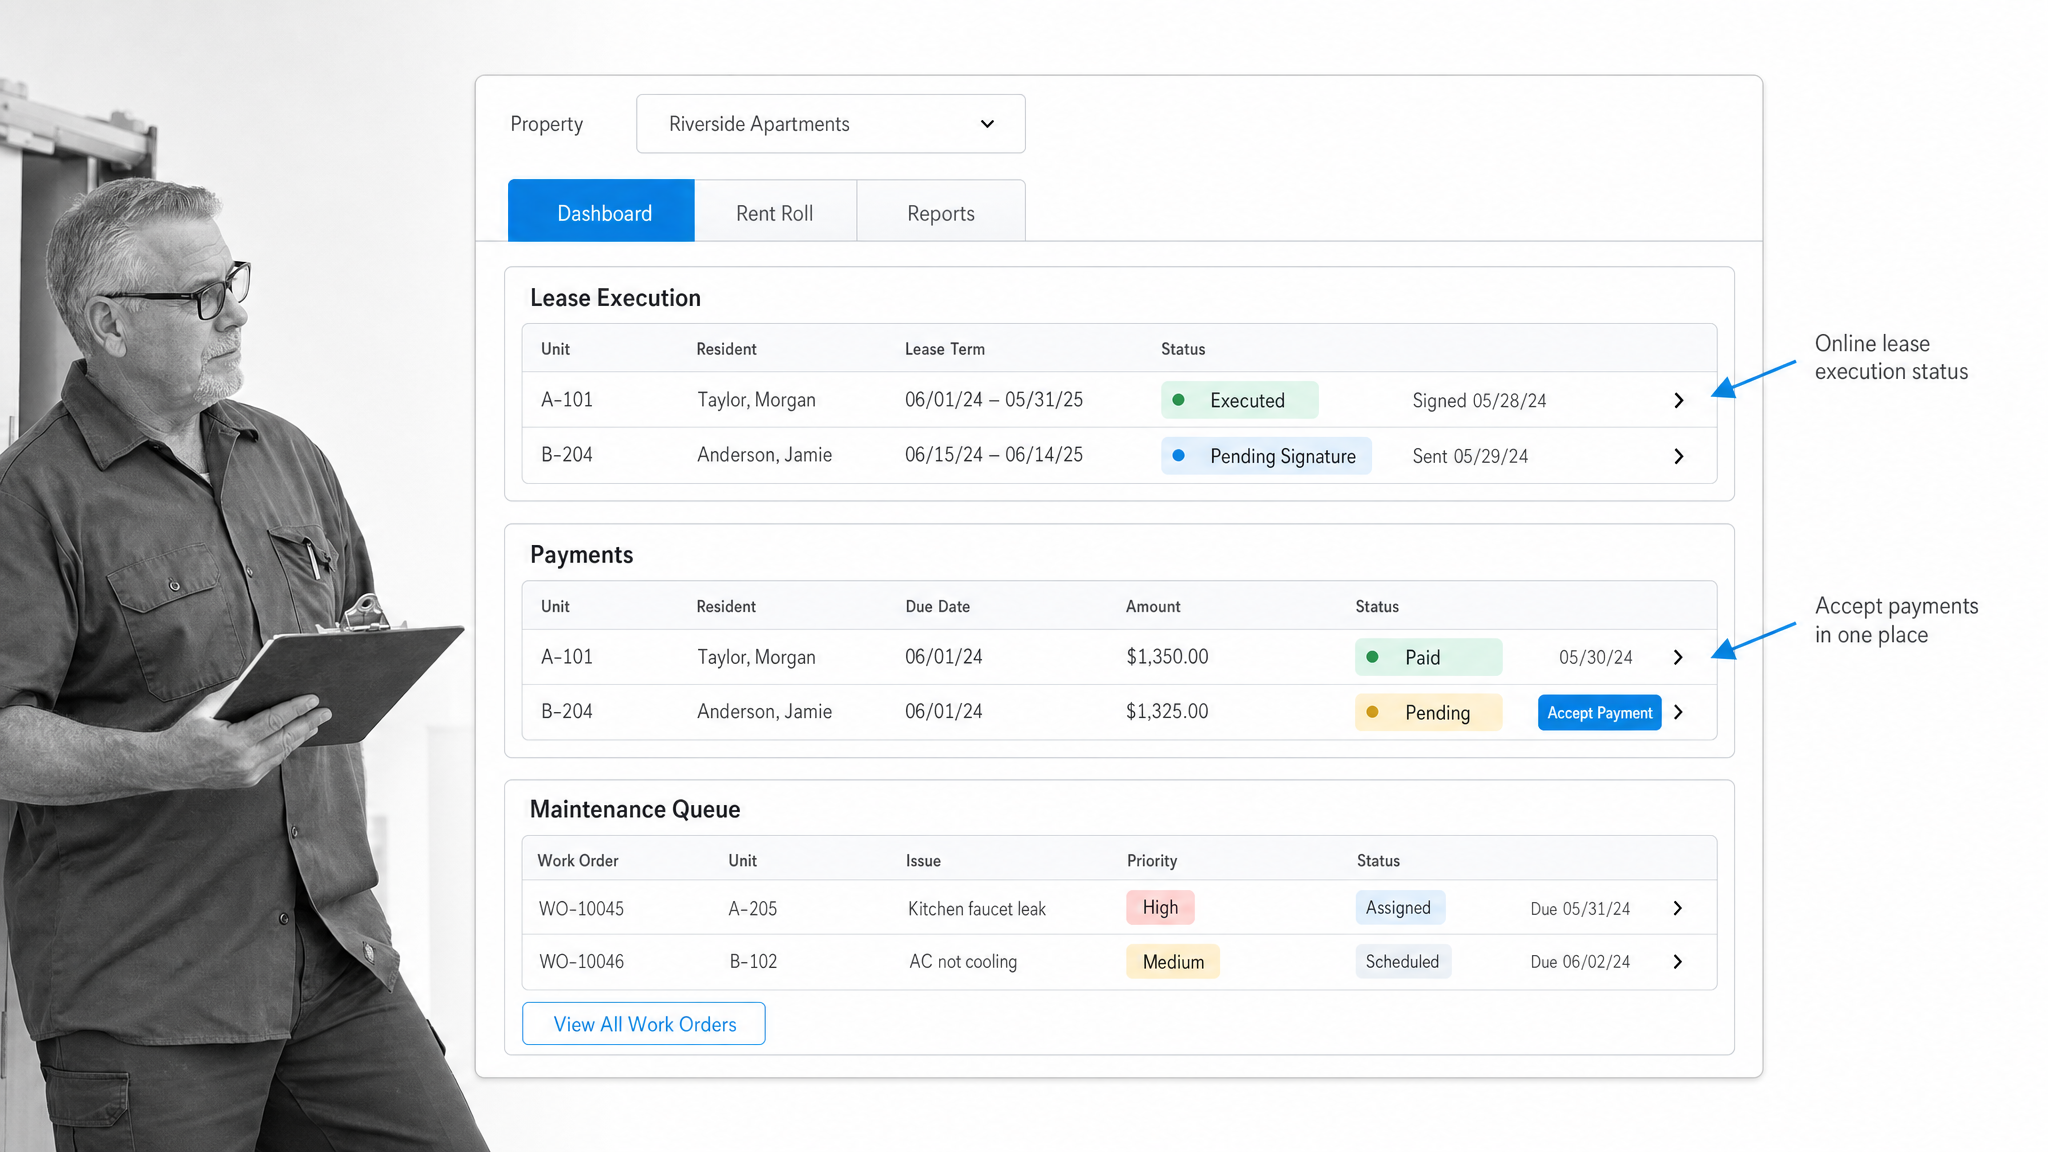
Task: Click the Assigned status tag
Action: [x=1400, y=907]
